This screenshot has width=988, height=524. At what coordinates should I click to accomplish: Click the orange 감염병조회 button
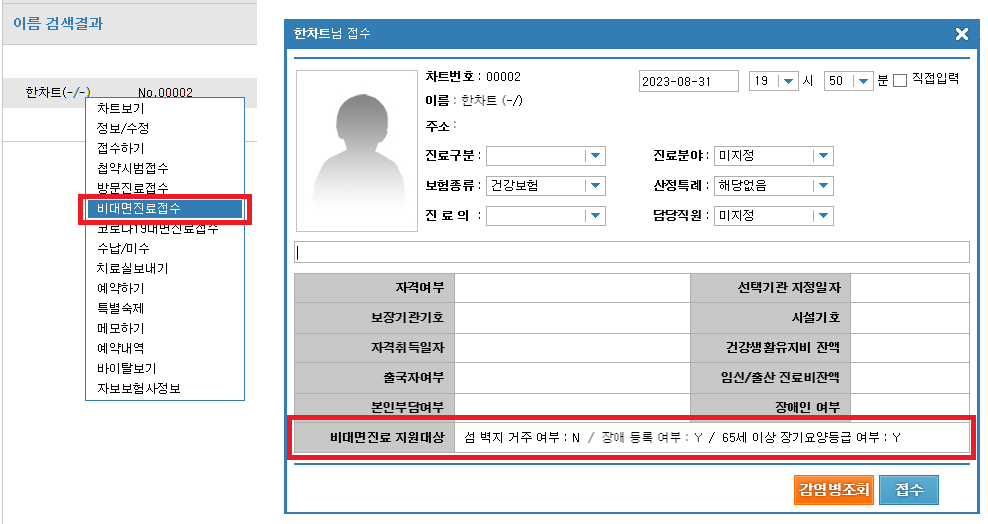tap(833, 490)
